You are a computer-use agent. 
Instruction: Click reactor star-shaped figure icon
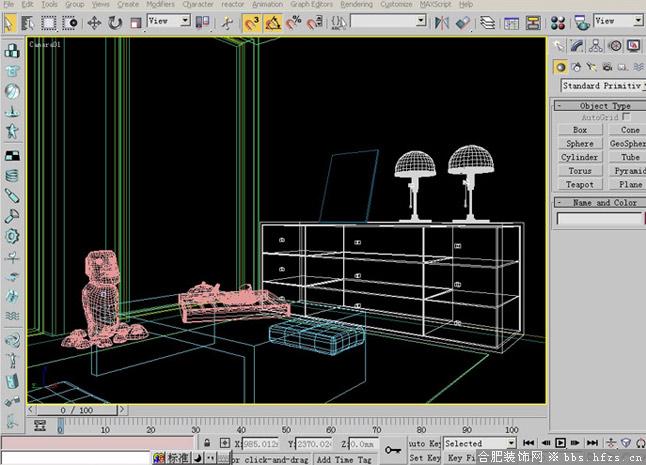12,131
